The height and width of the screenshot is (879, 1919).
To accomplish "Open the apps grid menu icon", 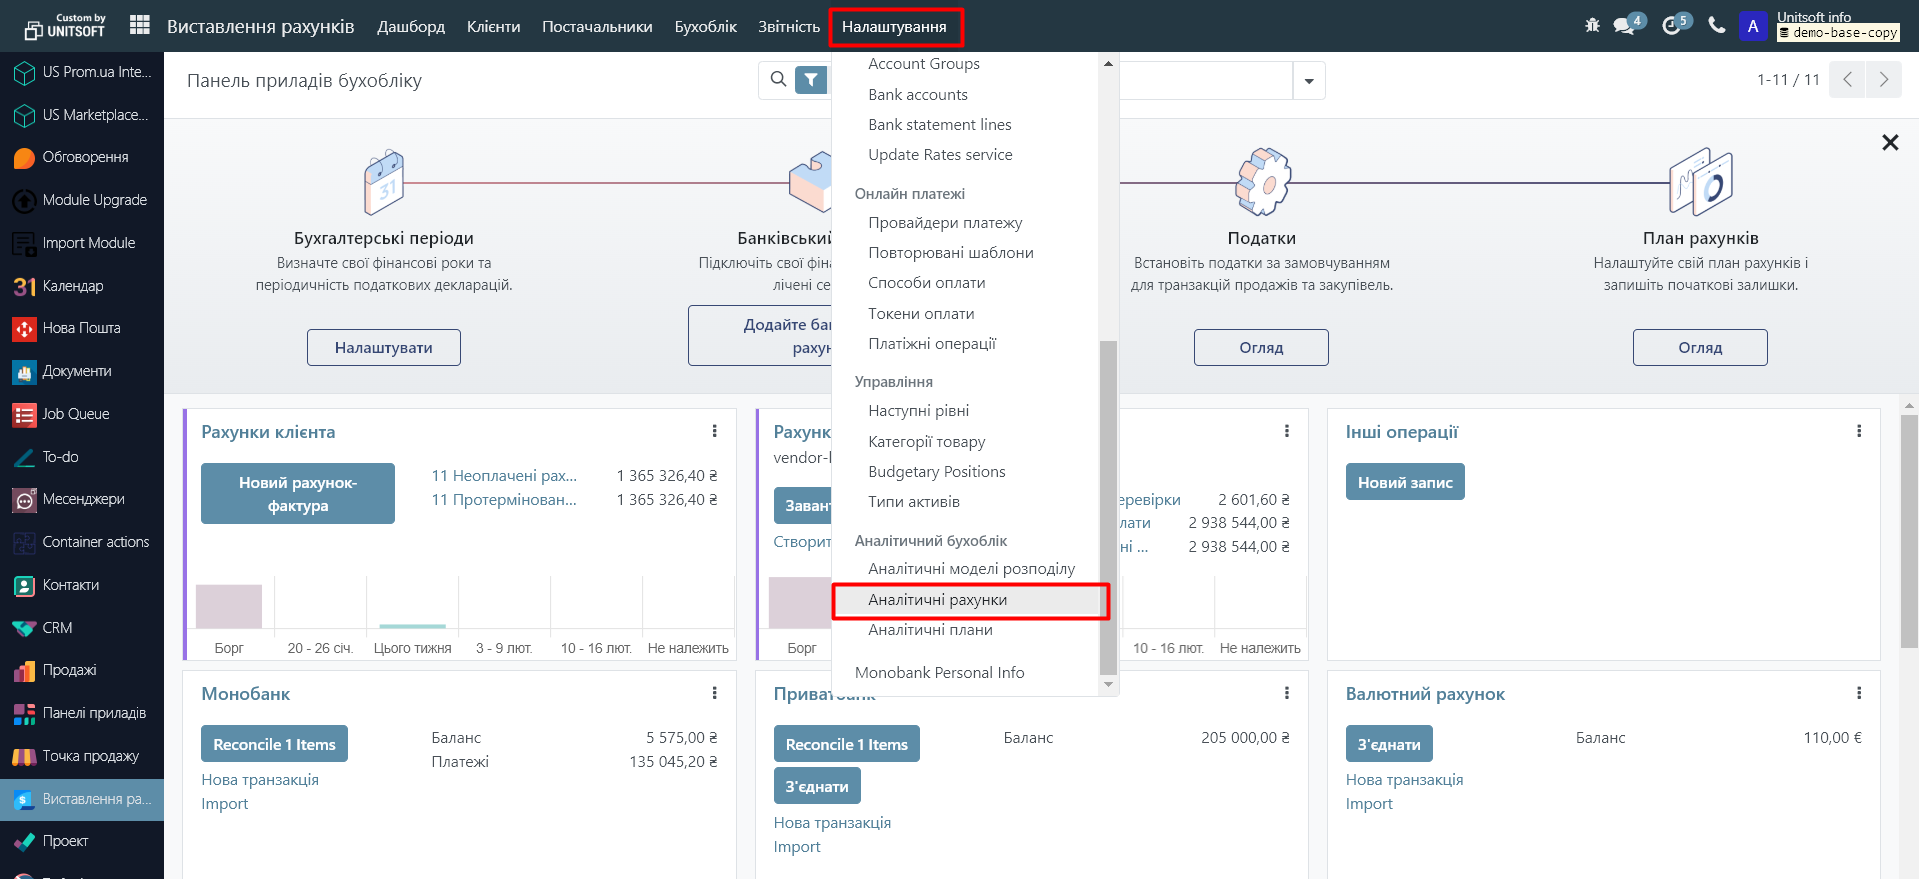I will (x=140, y=25).
